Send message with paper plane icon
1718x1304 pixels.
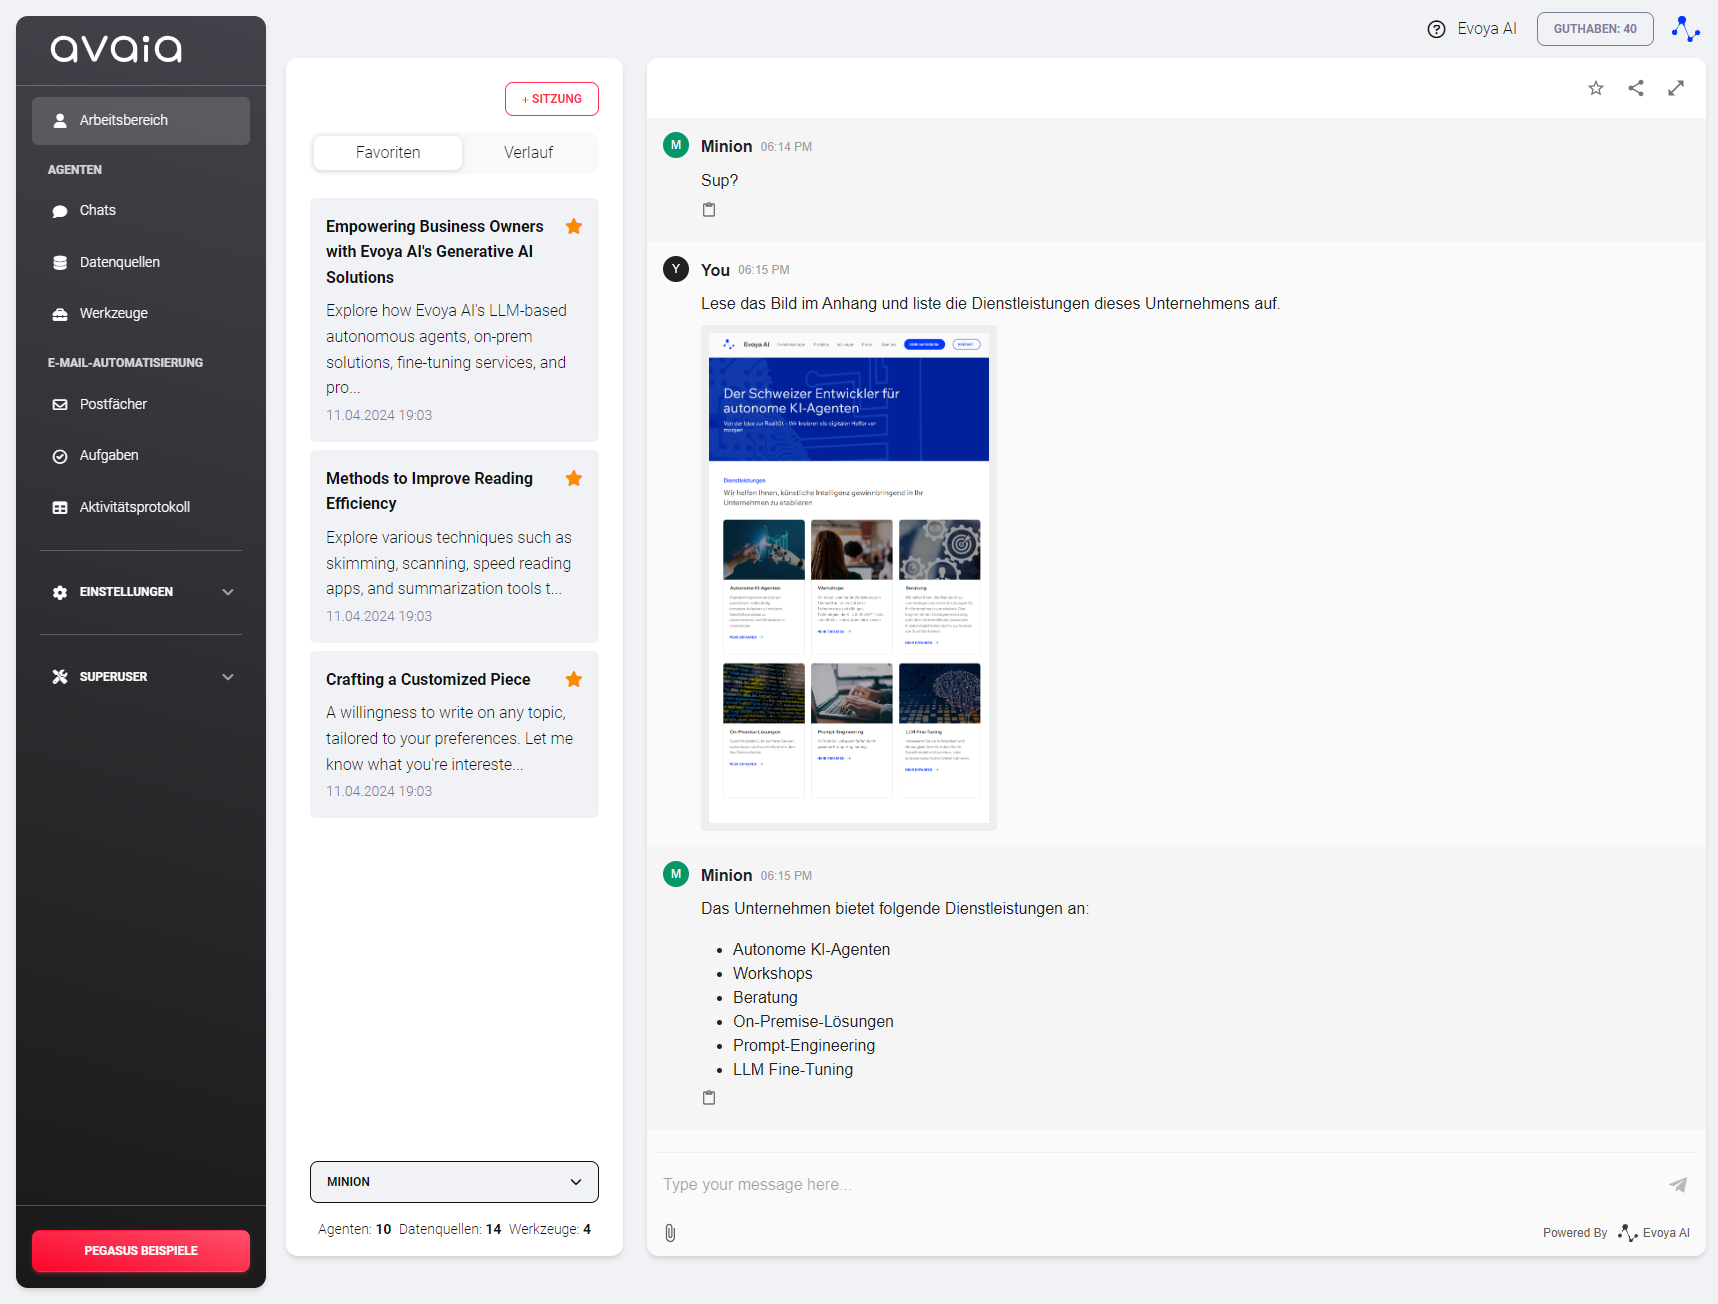[x=1678, y=1185]
